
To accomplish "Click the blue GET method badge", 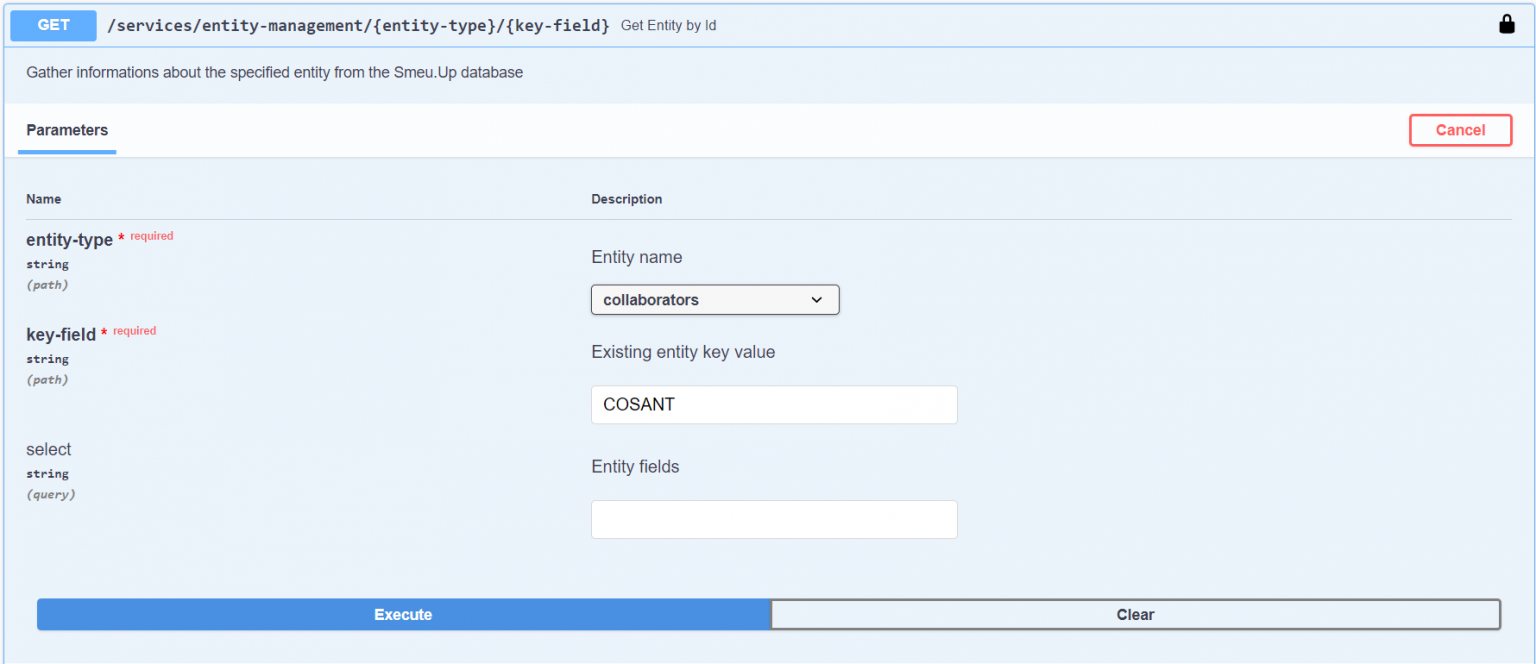I will 53,25.
